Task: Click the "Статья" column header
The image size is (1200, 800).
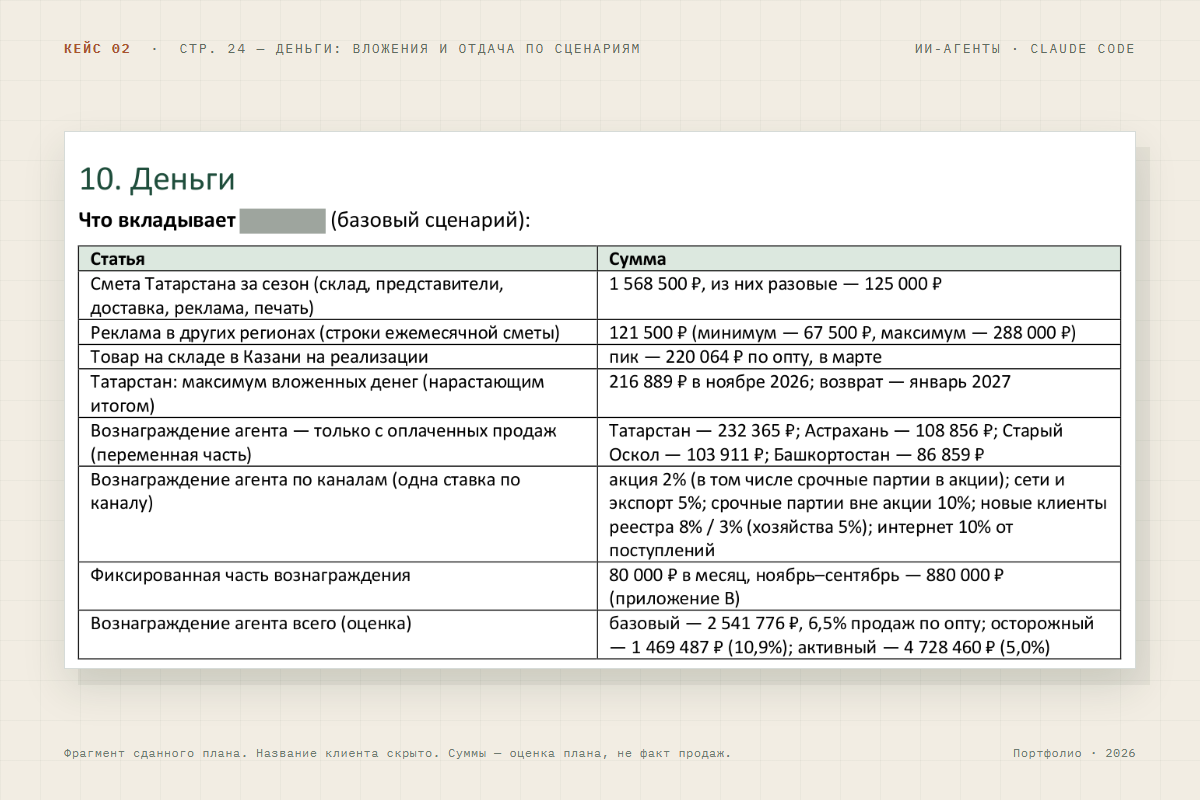Action: 338,258
